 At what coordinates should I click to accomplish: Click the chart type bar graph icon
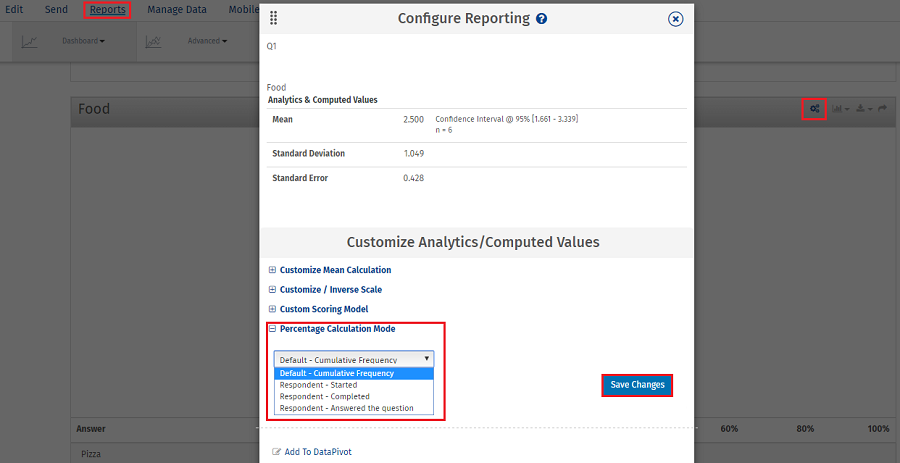click(x=839, y=109)
